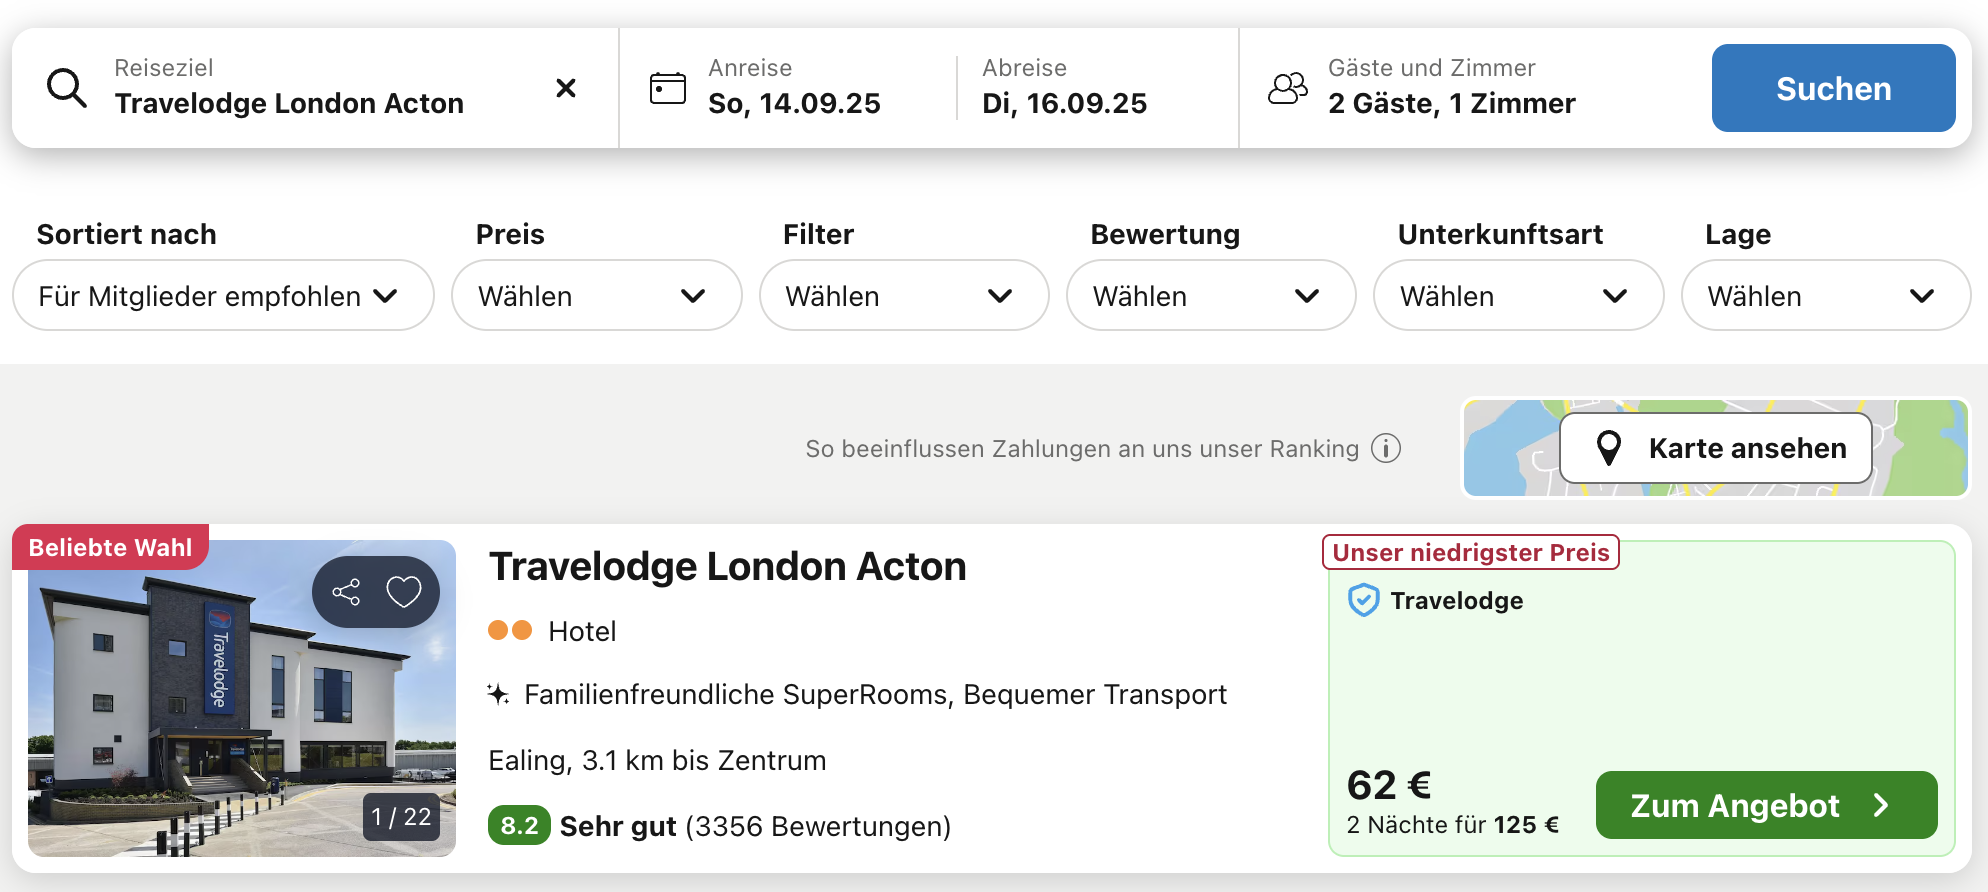
Task: Open the Unterkunftsart dropdown
Action: 1518,295
